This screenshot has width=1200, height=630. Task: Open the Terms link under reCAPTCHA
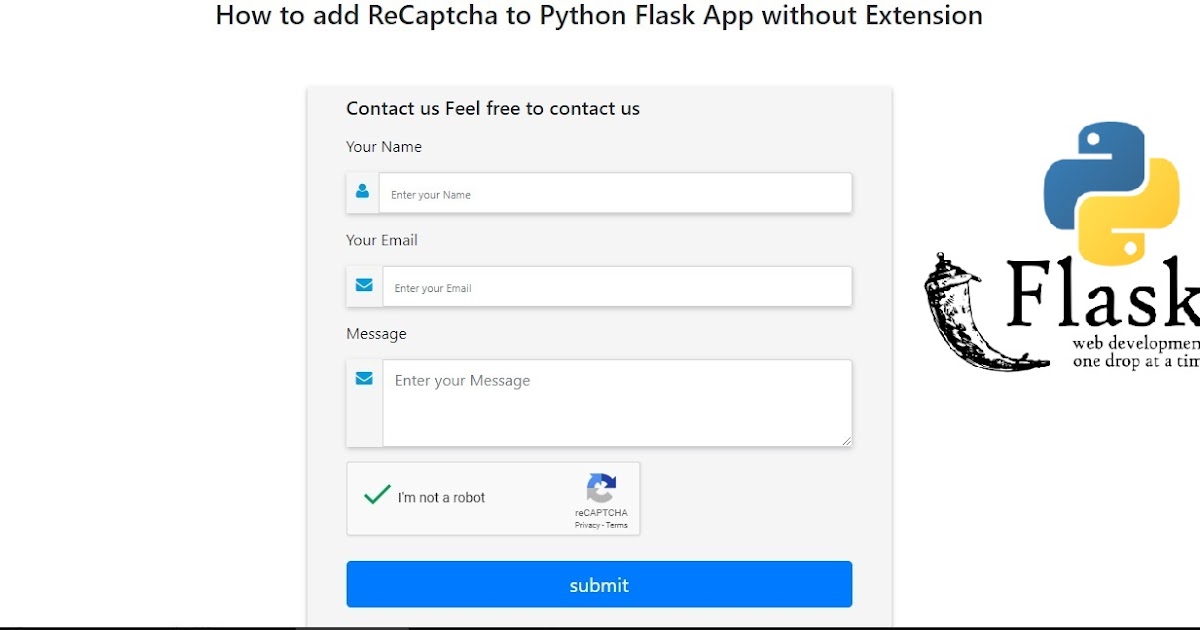coord(617,524)
